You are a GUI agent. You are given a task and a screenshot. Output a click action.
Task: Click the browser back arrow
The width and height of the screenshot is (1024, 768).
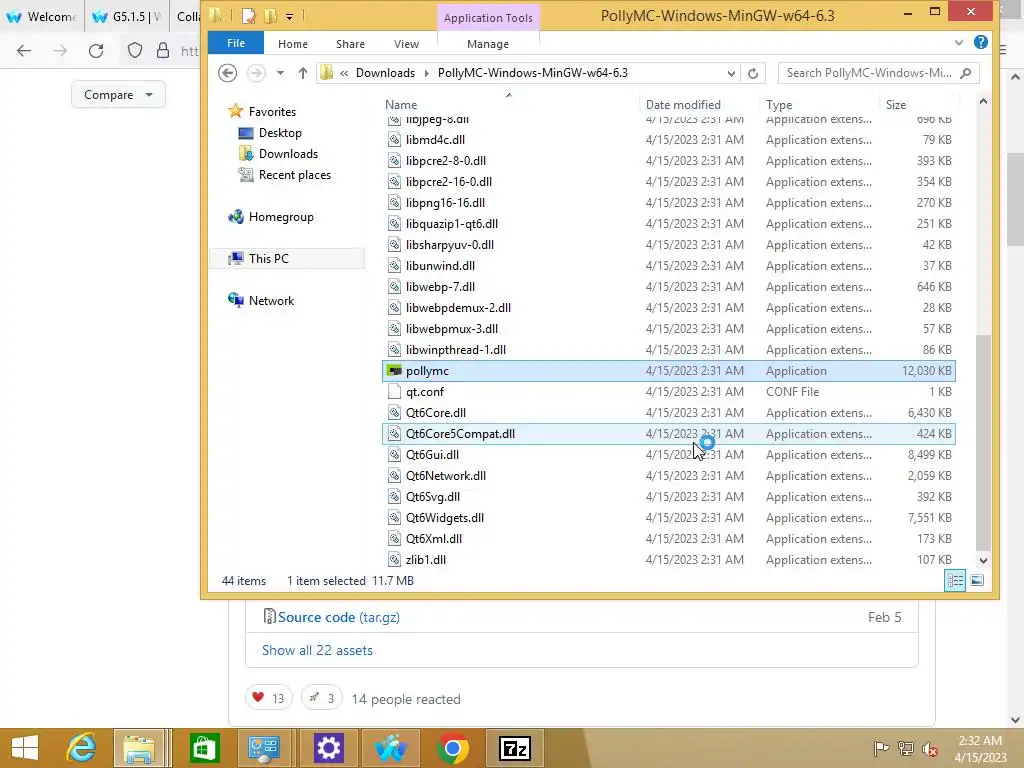24,50
